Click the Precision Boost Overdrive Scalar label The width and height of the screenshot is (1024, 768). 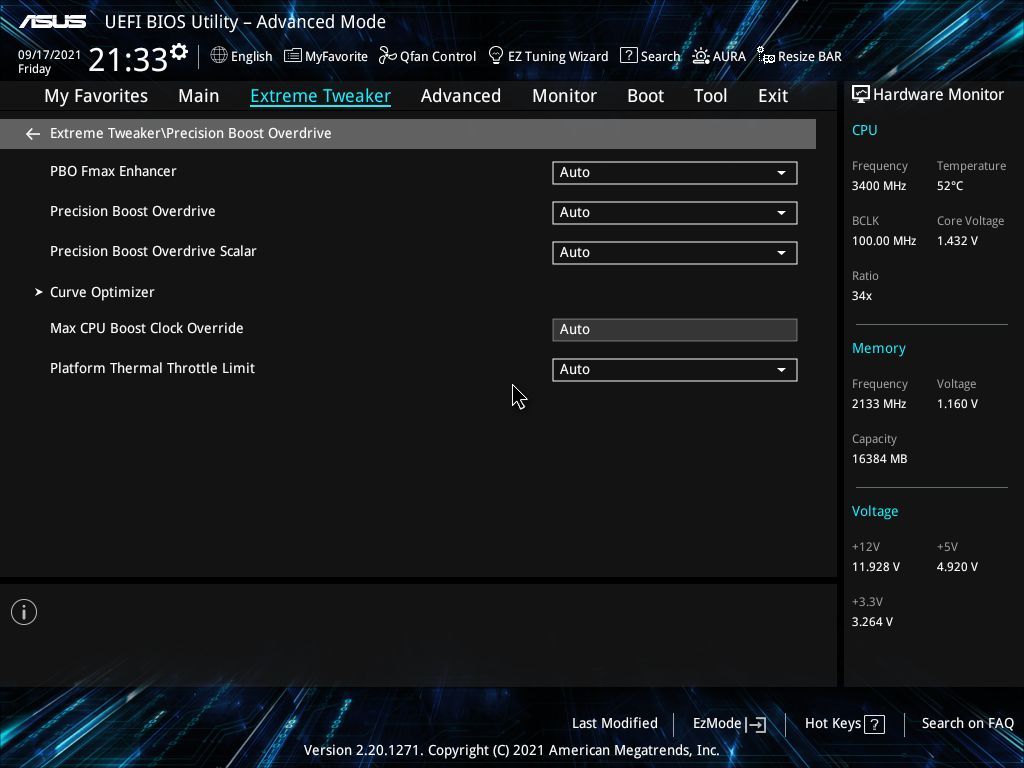click(153, 251)
